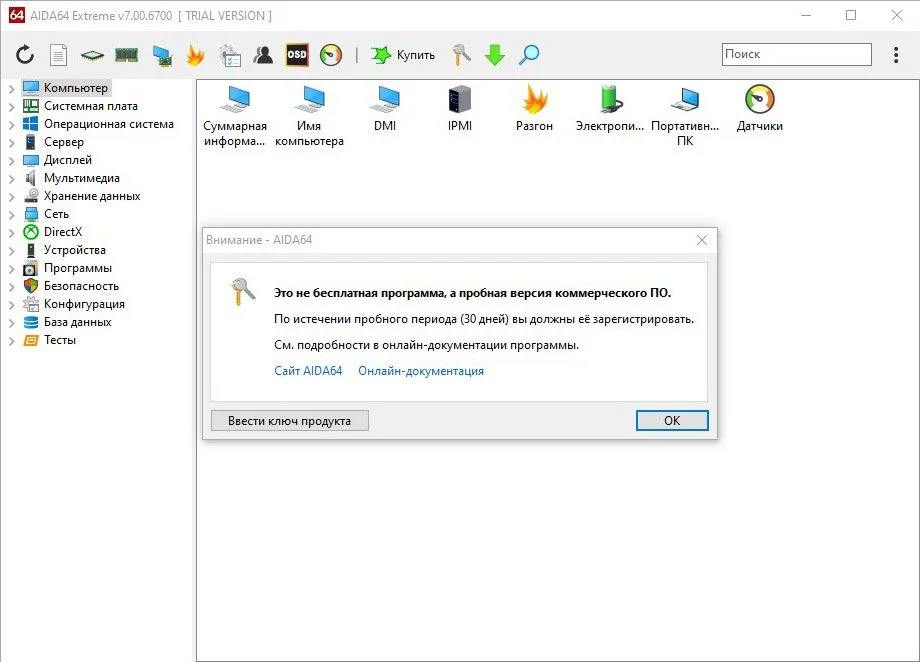
Task: Open the flame stability test icon
Action: (195, 55)
